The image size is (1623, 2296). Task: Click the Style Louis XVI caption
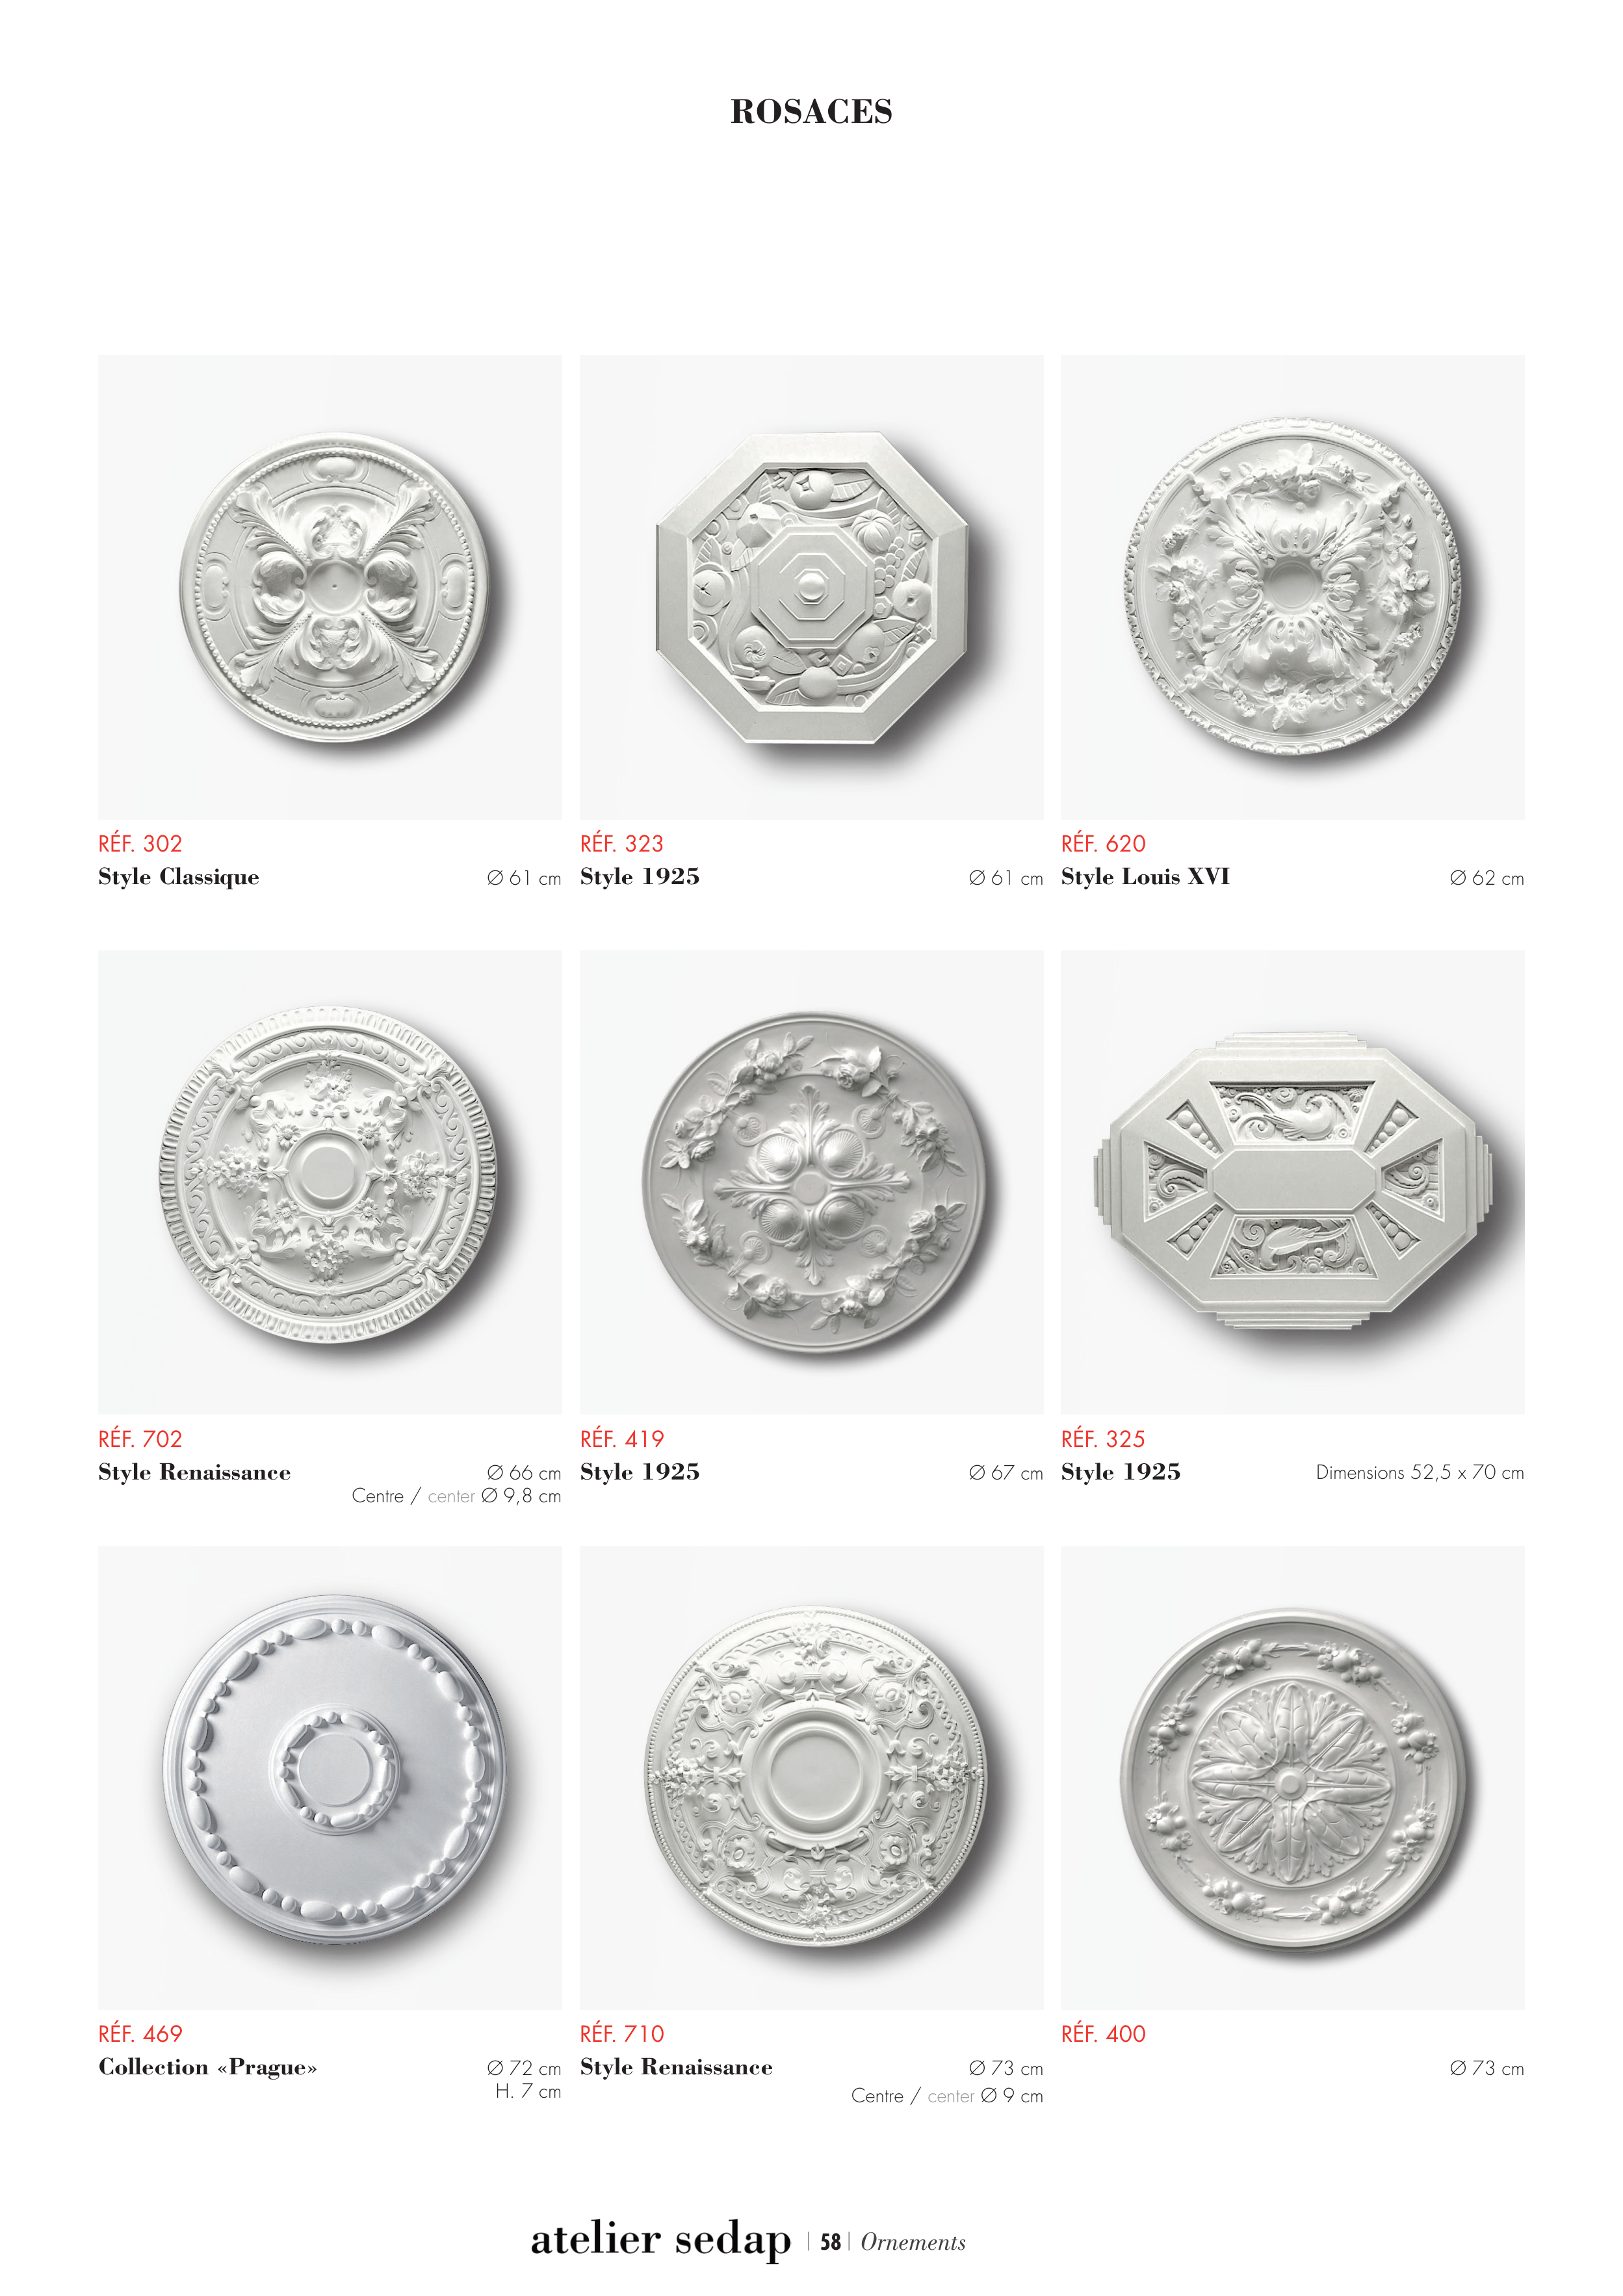pos(1145,876)
